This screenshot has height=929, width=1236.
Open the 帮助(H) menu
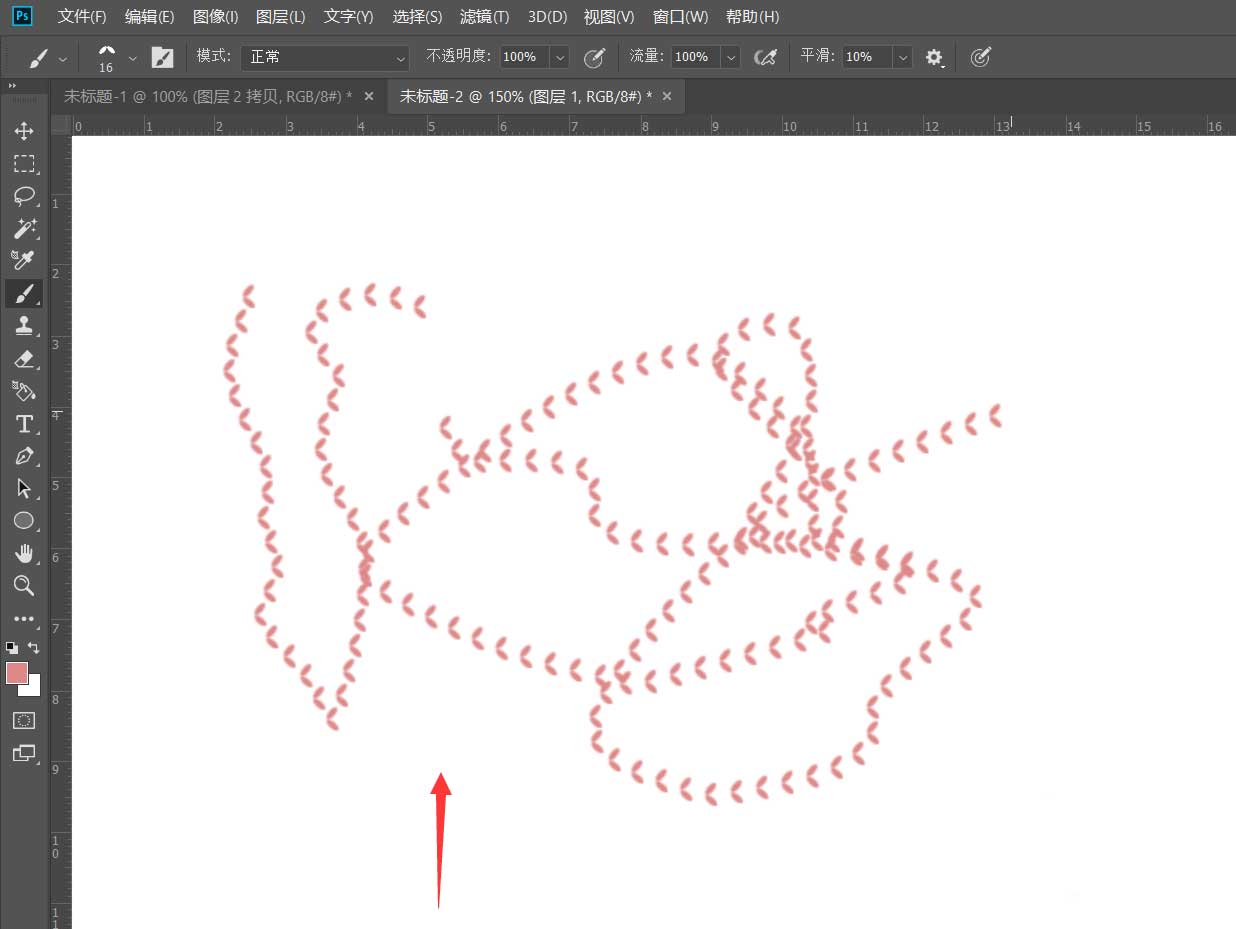click(752, 17)
